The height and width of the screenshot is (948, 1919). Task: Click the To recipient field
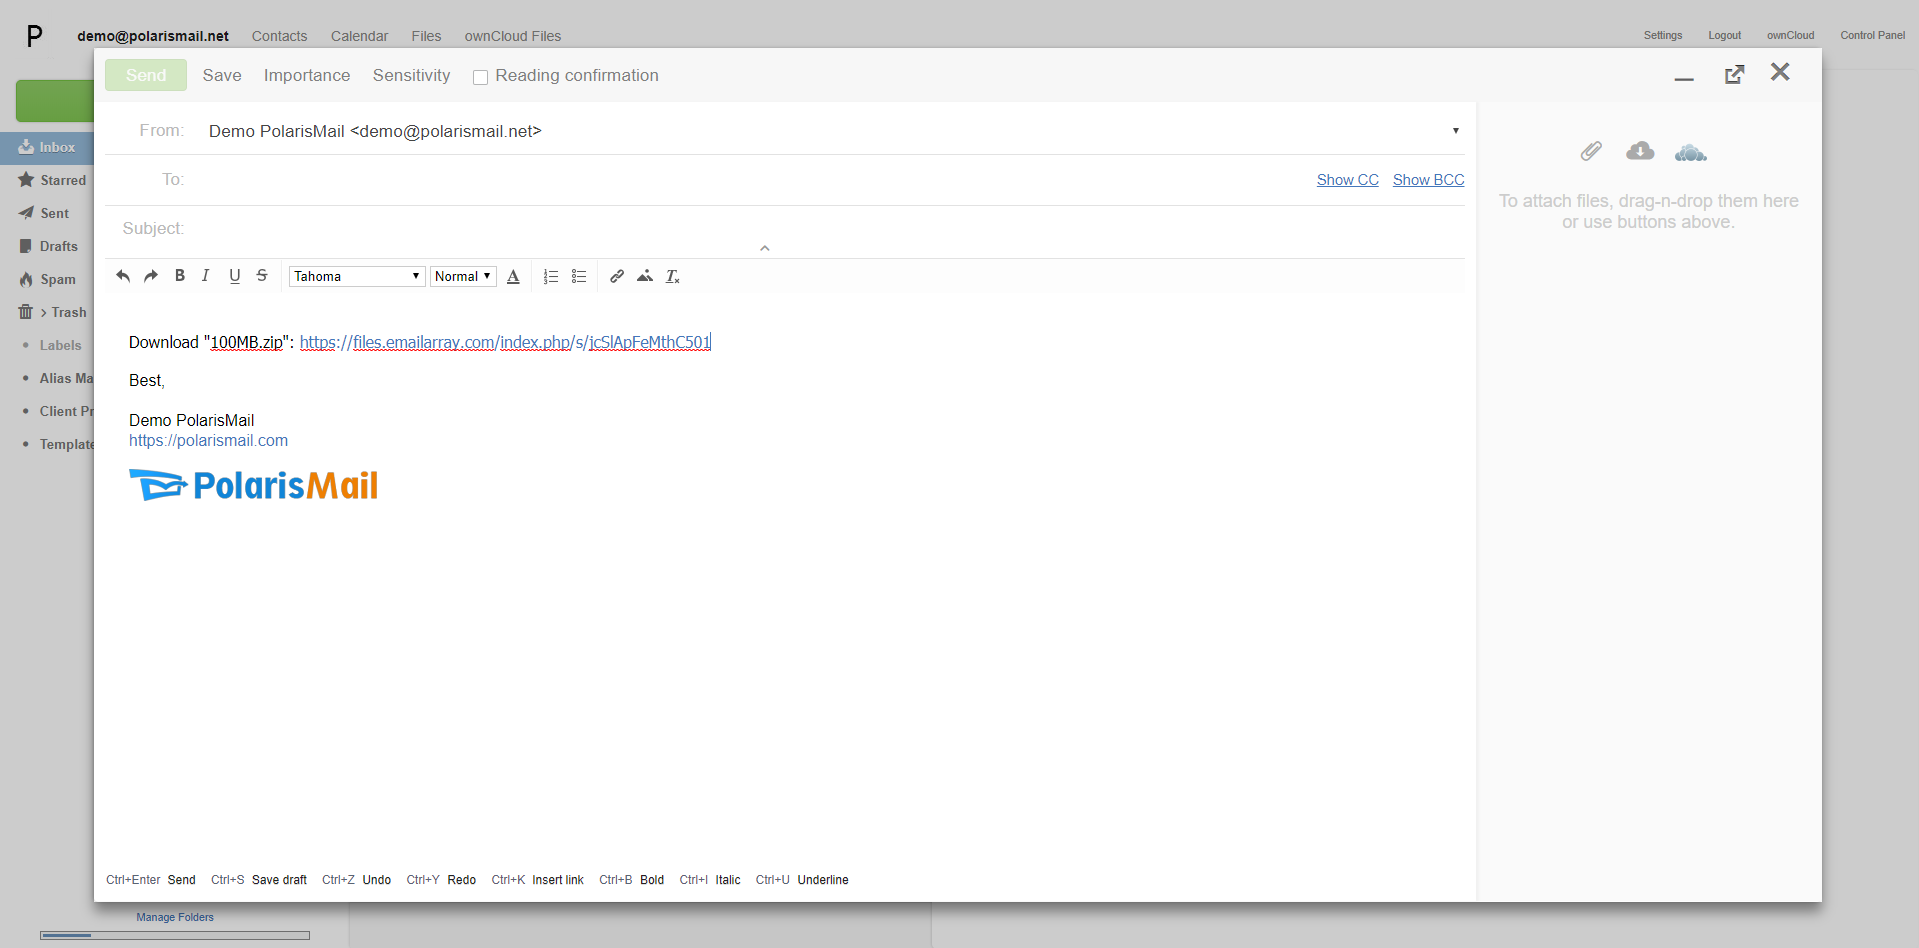750,180
